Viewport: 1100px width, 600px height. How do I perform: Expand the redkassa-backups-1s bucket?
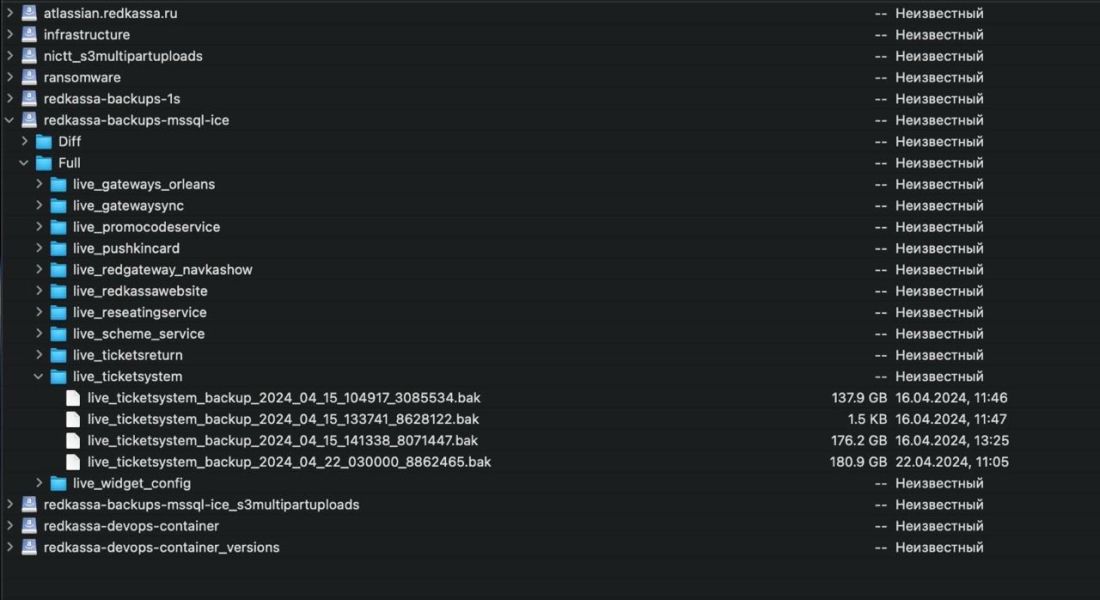tap(10, 99)
